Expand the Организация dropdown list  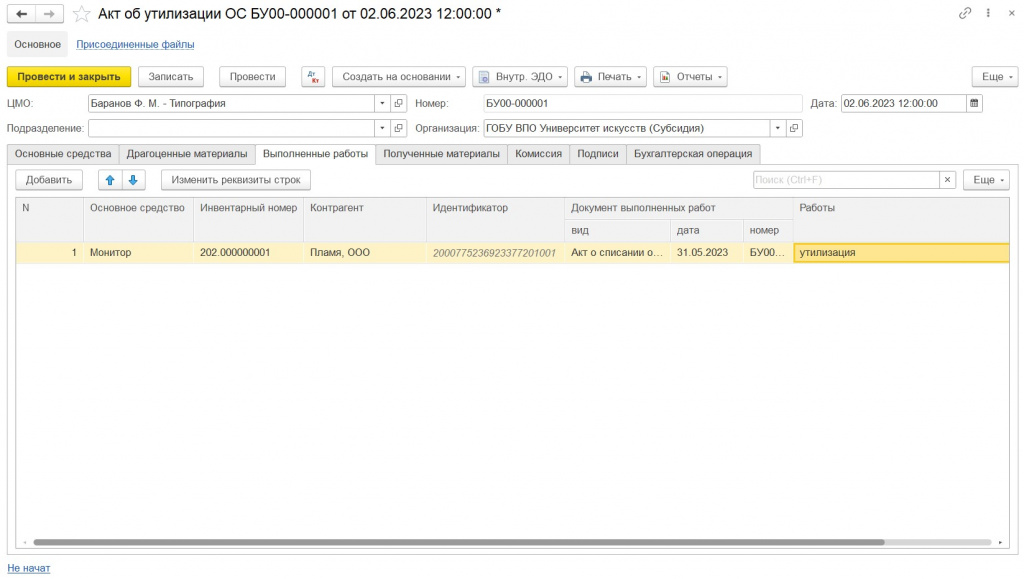(x=777, y=128)
